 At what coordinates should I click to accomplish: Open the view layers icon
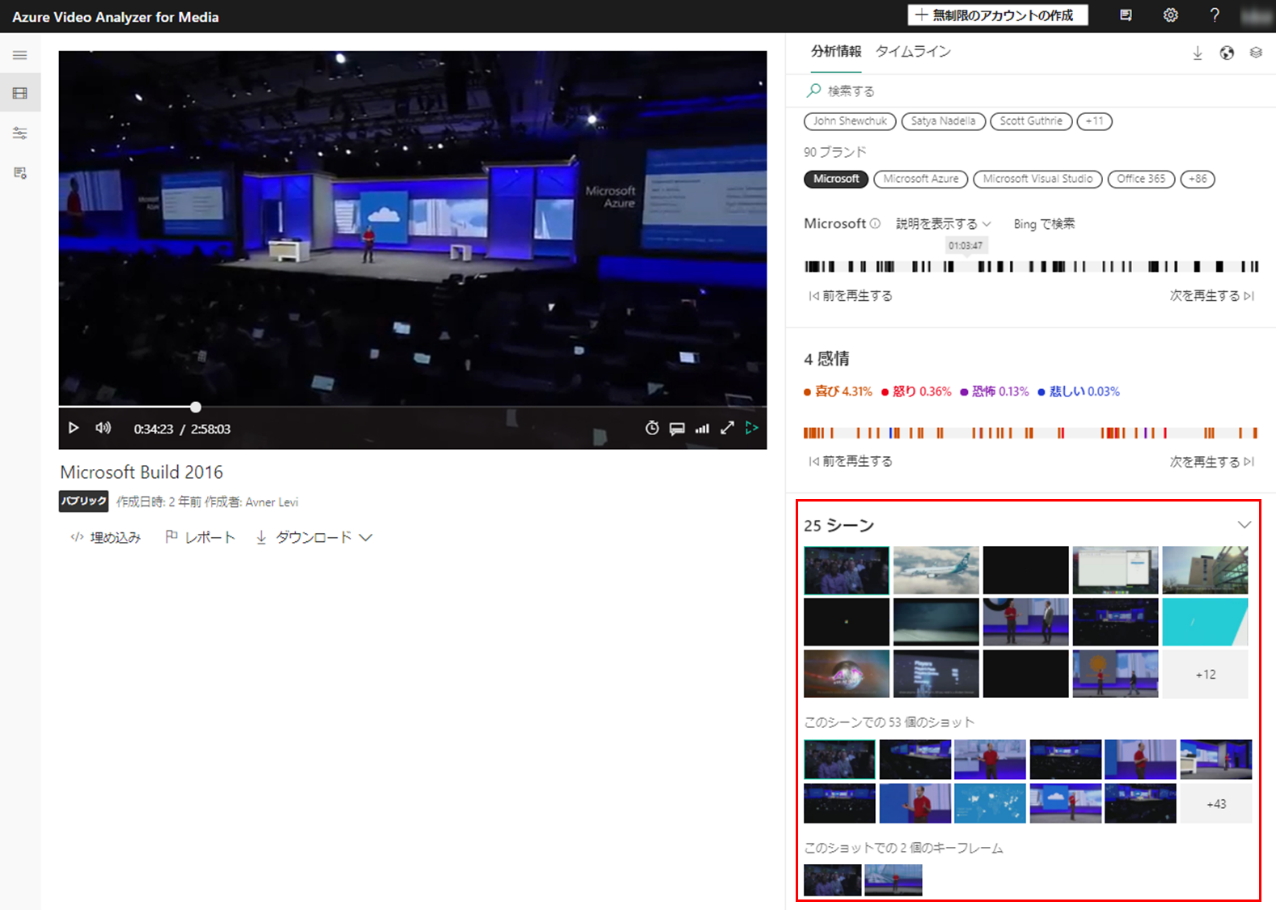1256,53
